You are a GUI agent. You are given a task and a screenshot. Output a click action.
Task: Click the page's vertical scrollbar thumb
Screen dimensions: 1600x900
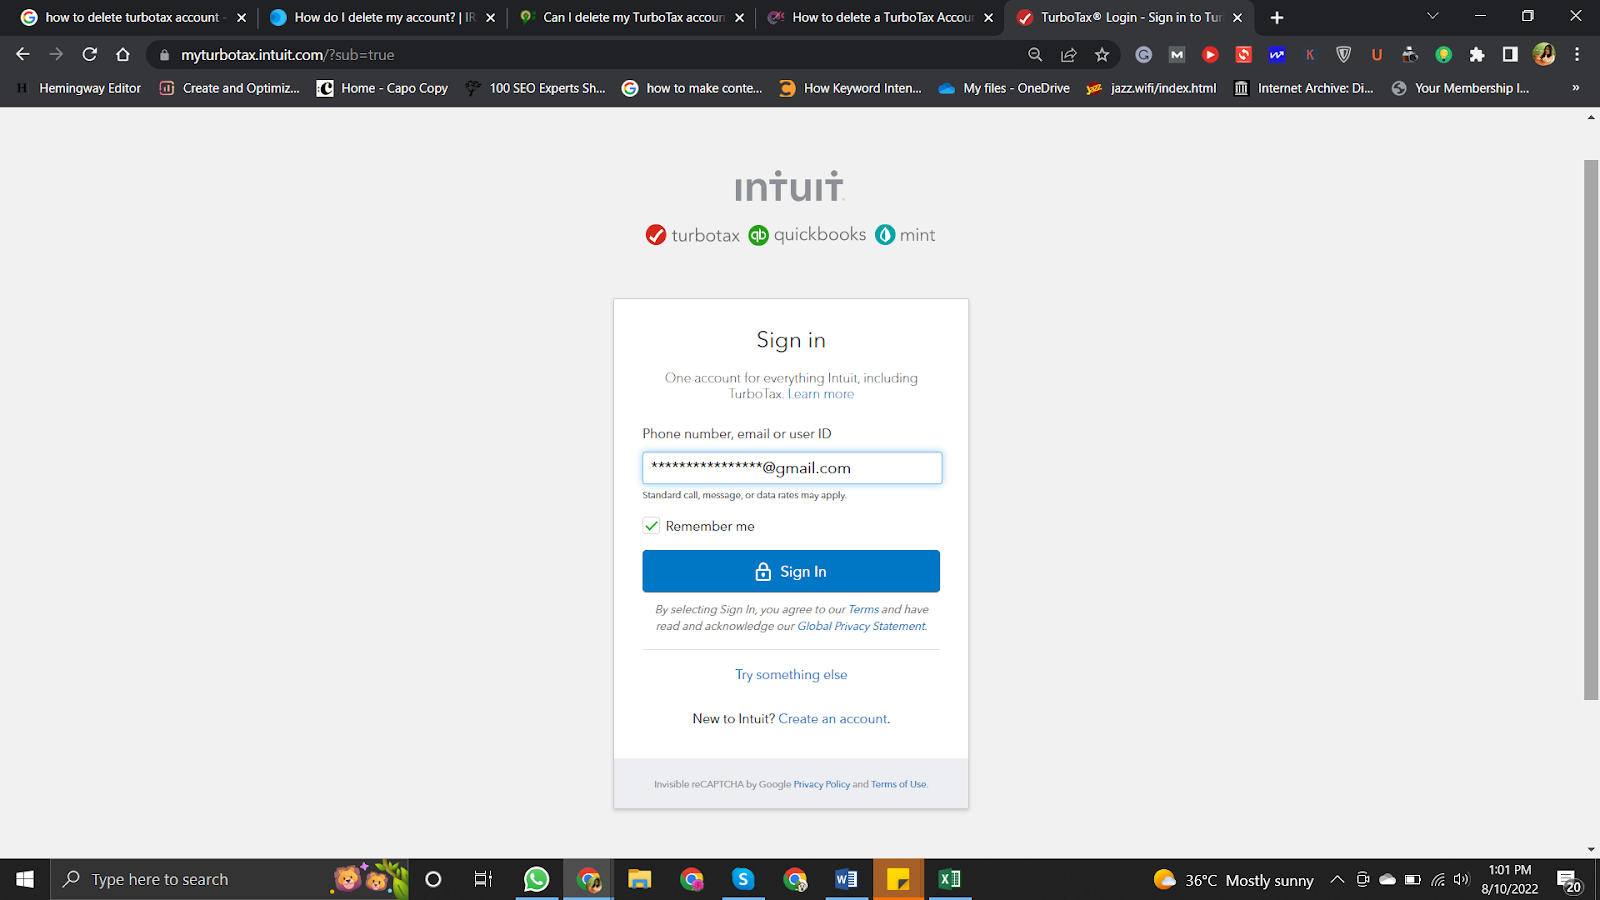click(1591, 430)
